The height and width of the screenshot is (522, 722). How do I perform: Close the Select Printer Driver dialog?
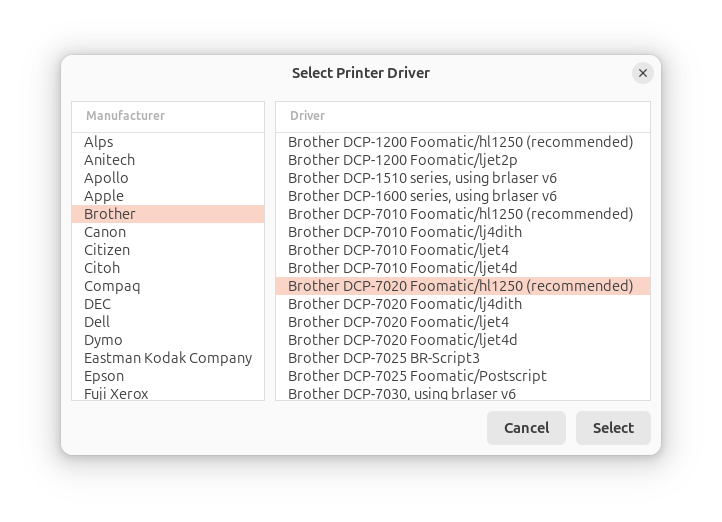coord(643,73)
